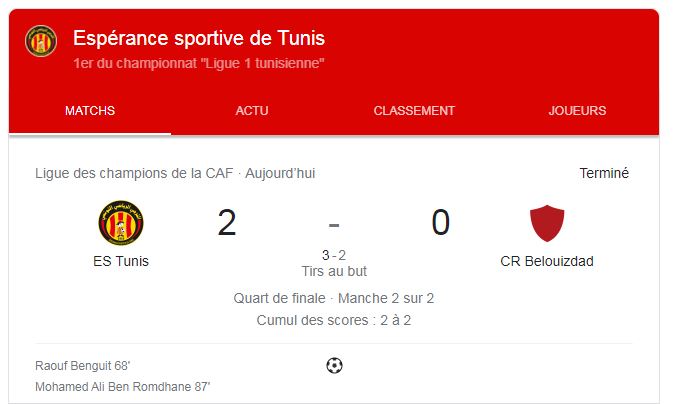Open the ACTU tab
The width and height of the screenshot is (674, 404).
pos(252,111)
